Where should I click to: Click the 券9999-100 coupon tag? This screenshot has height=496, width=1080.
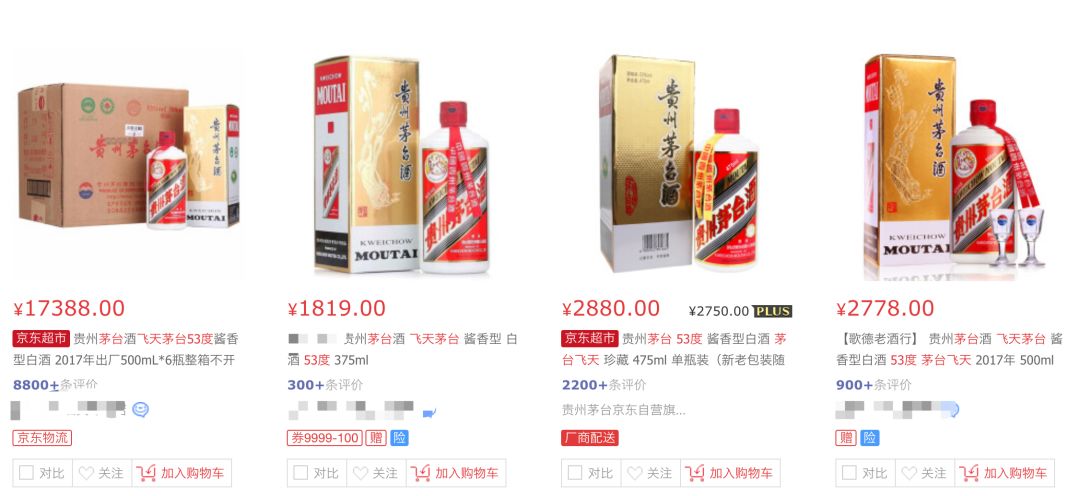pos(324,437)
